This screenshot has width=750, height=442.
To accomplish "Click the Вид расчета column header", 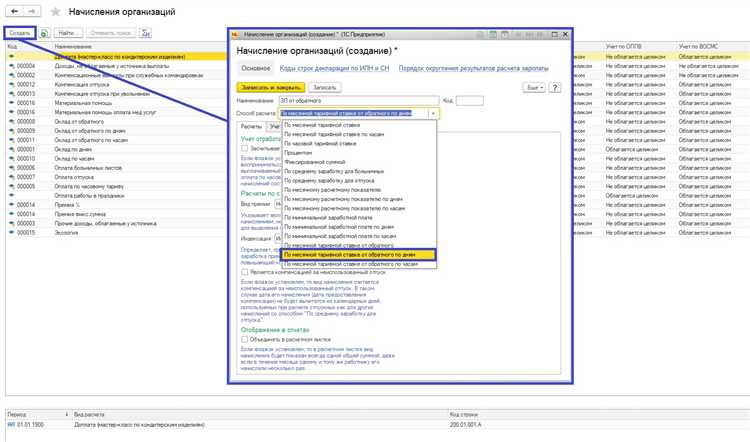I will click(89, 415).
